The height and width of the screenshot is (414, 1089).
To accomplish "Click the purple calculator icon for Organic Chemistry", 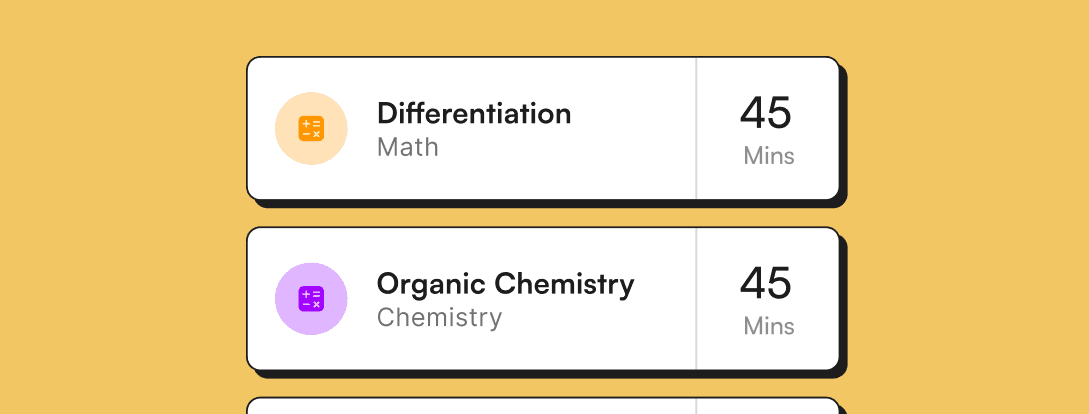I will pyautogui.click(x=311, y=299).
